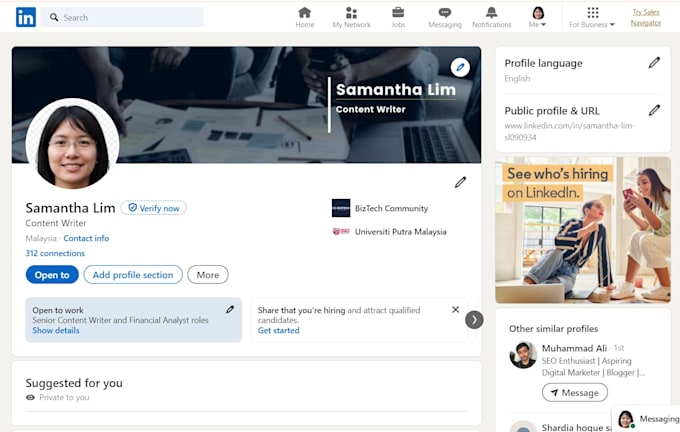The image size is (680, 432).
Task: Click the BizTech Community logo
Action: (x=341, y=208)
